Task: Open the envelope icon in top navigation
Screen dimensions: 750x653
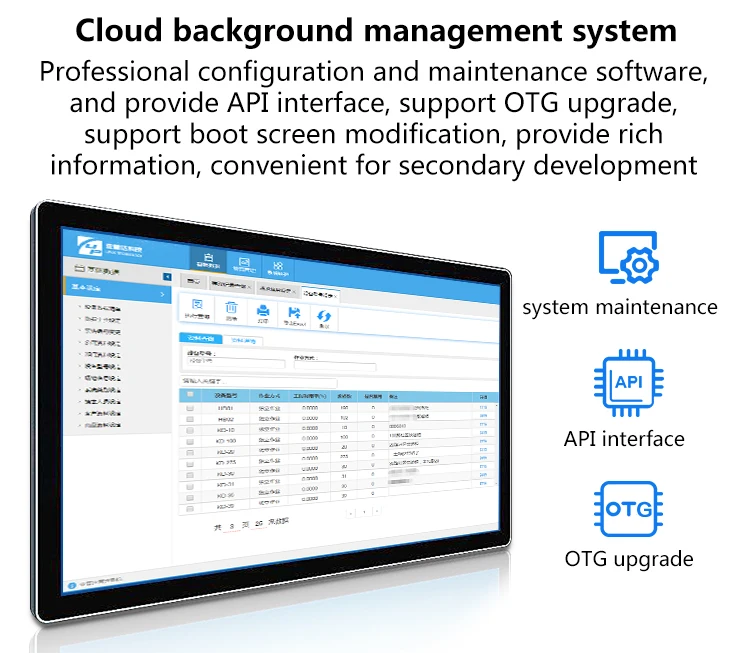Action: pyautogui.click(x=244, y=264)
